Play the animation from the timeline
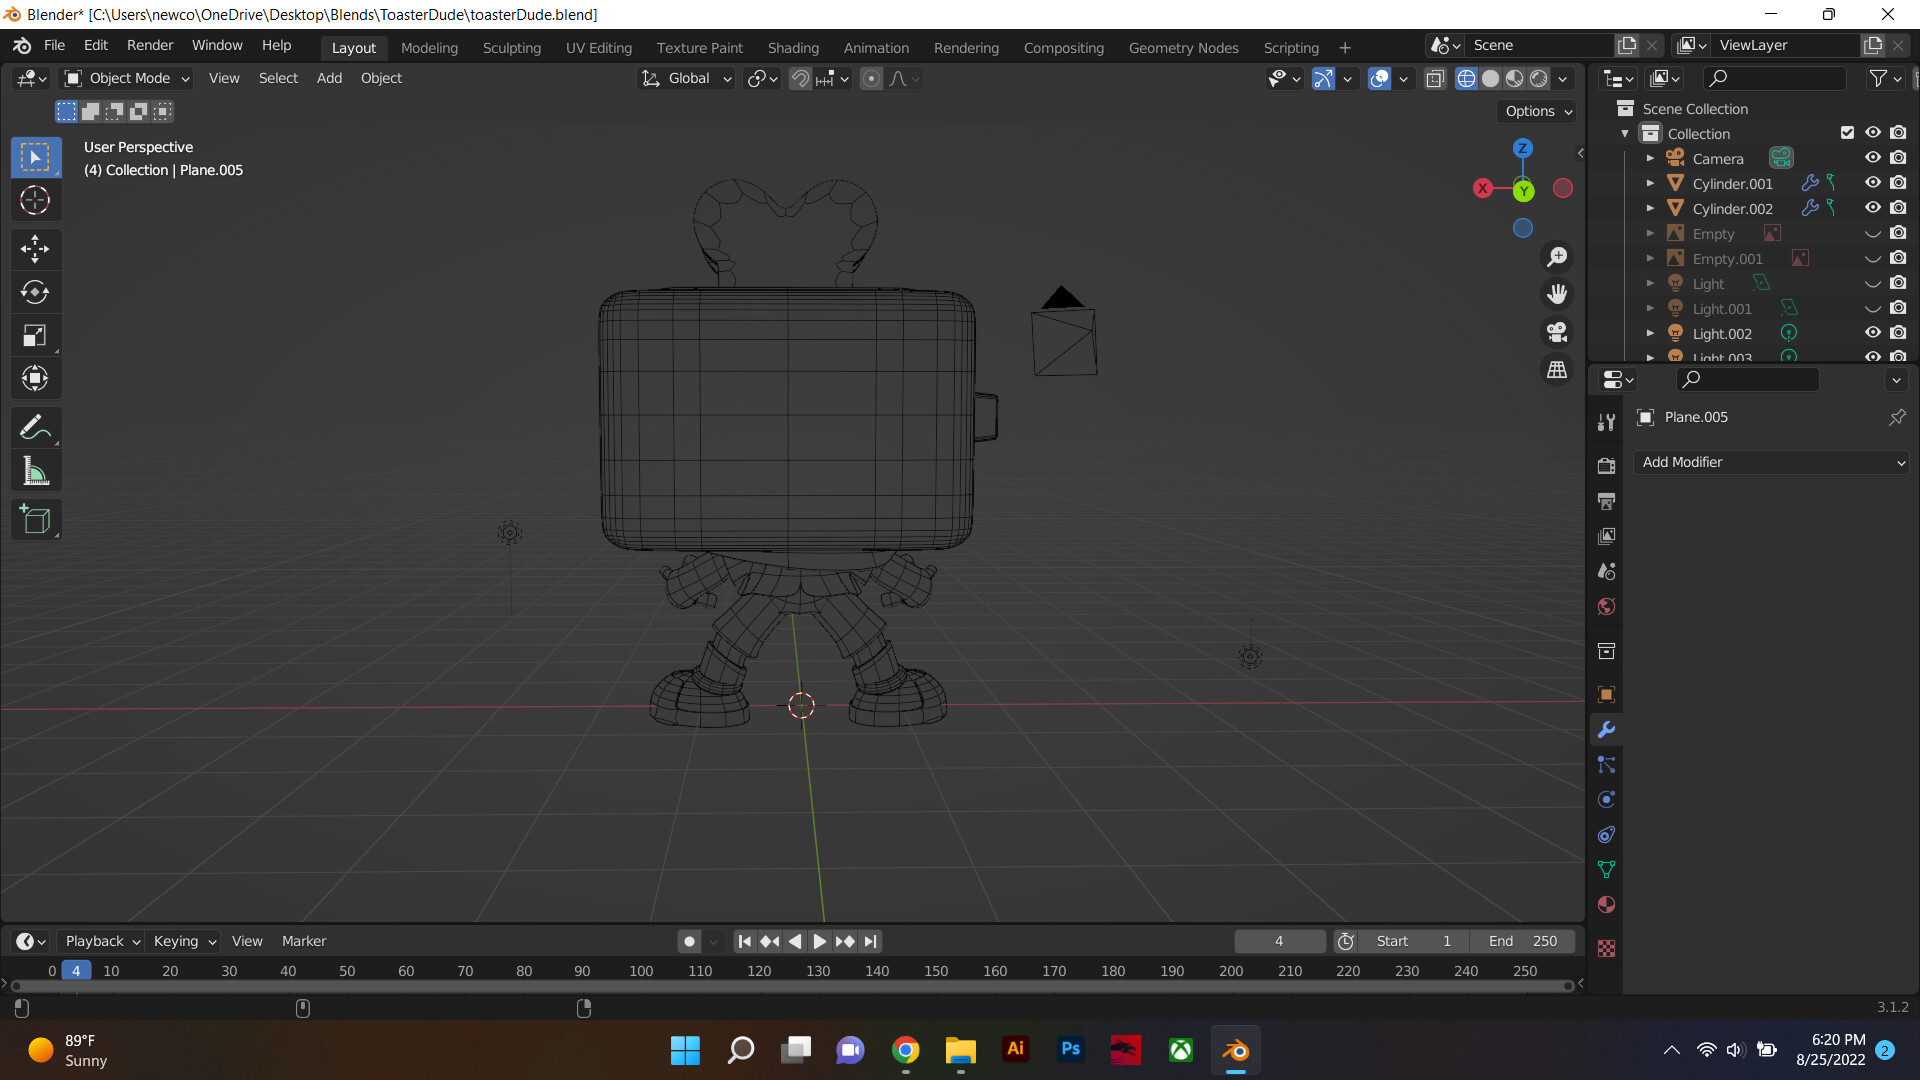This screenshot has height=1080, width=1920. tap(819, 941)
